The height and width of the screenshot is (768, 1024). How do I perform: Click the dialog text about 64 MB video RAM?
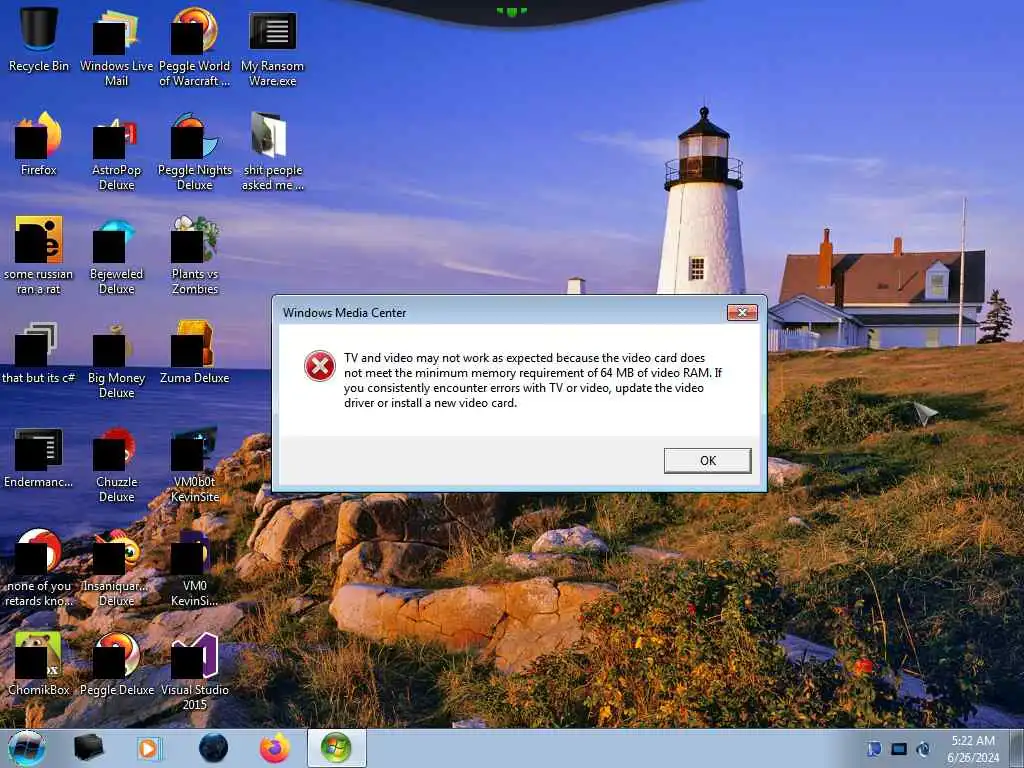[533, 380]
